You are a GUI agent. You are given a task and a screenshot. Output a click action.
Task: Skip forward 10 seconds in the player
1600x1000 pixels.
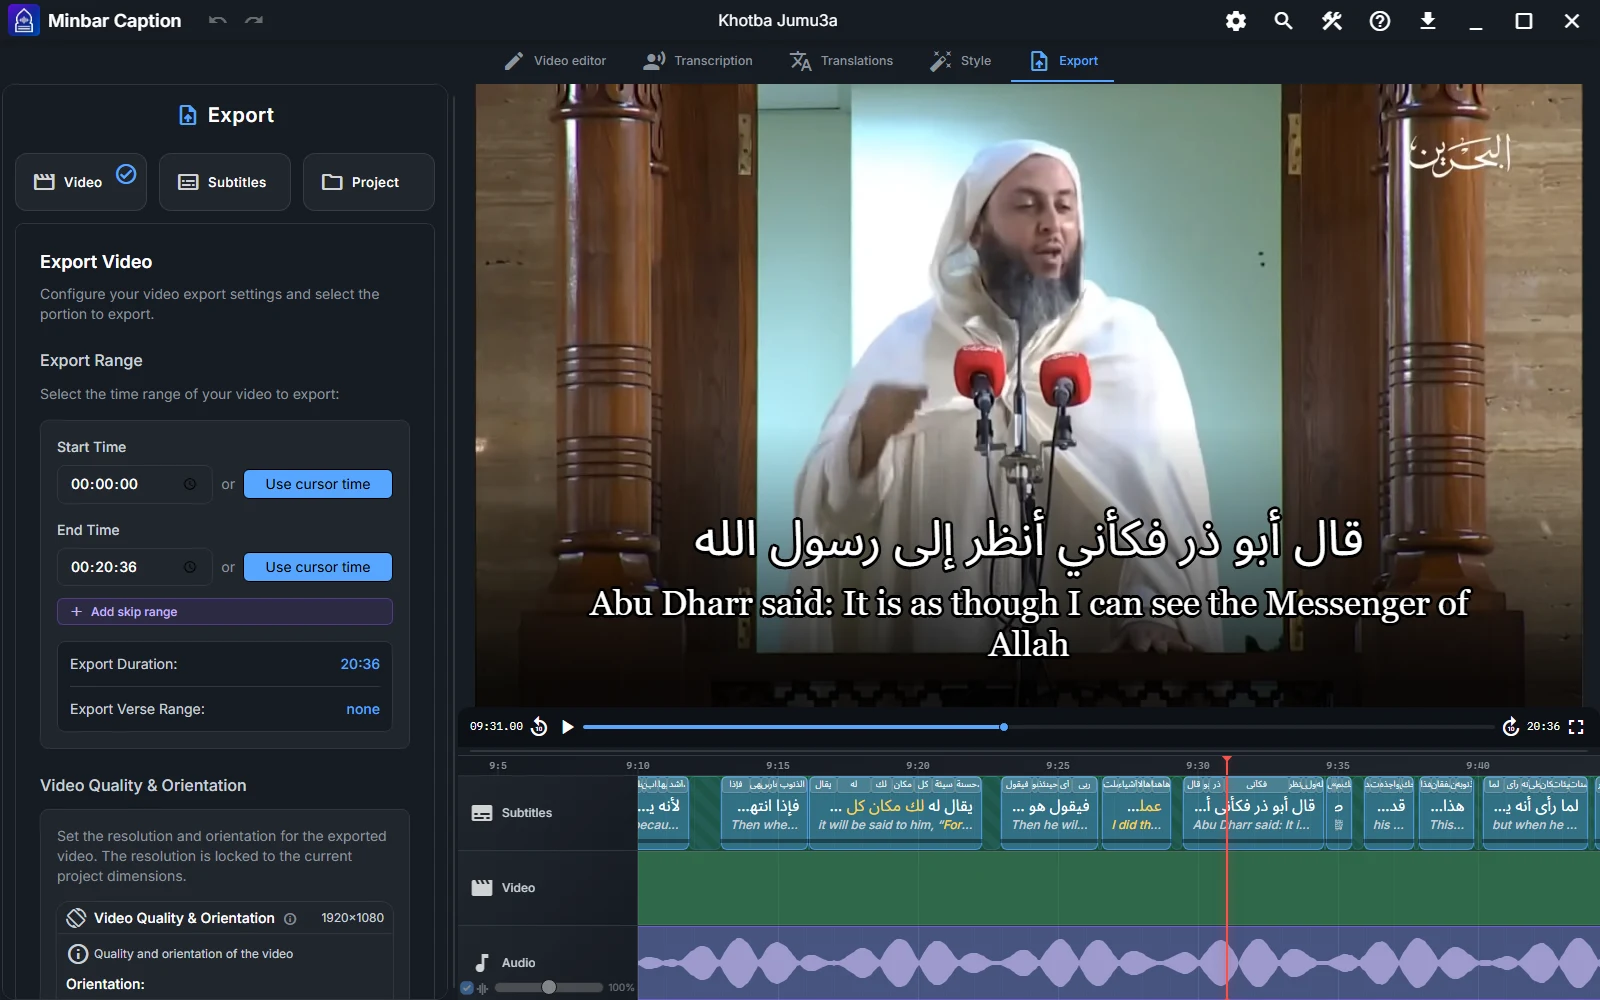[x=1511, y=727]
